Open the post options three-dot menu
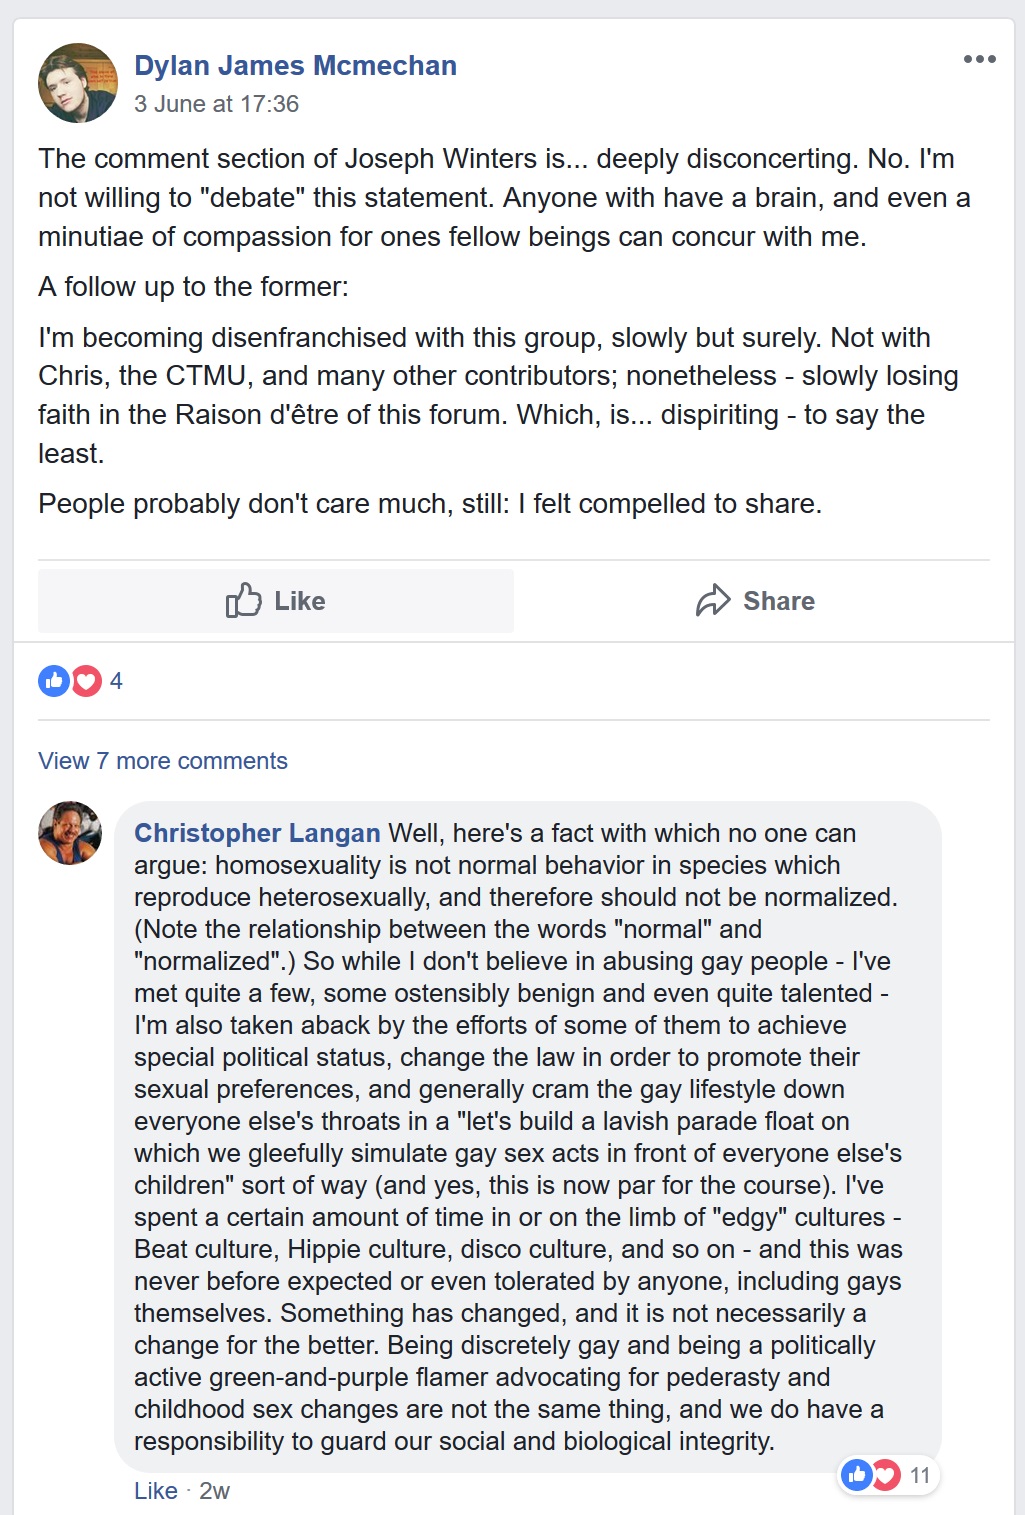The width and height of the screenshot is (1025, 1515). 979,60
